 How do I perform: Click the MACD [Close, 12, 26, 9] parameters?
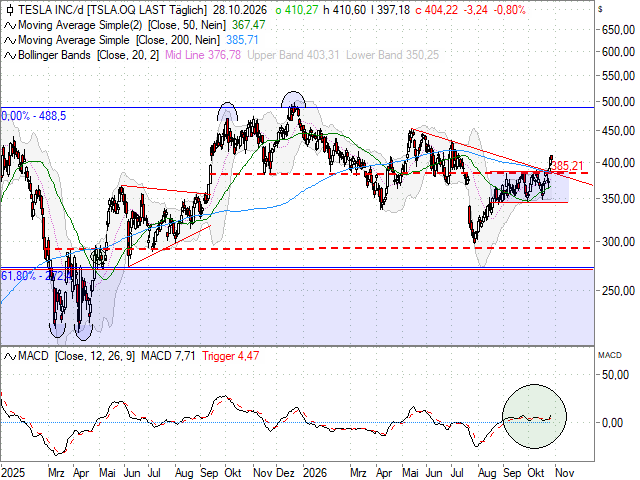95,356
